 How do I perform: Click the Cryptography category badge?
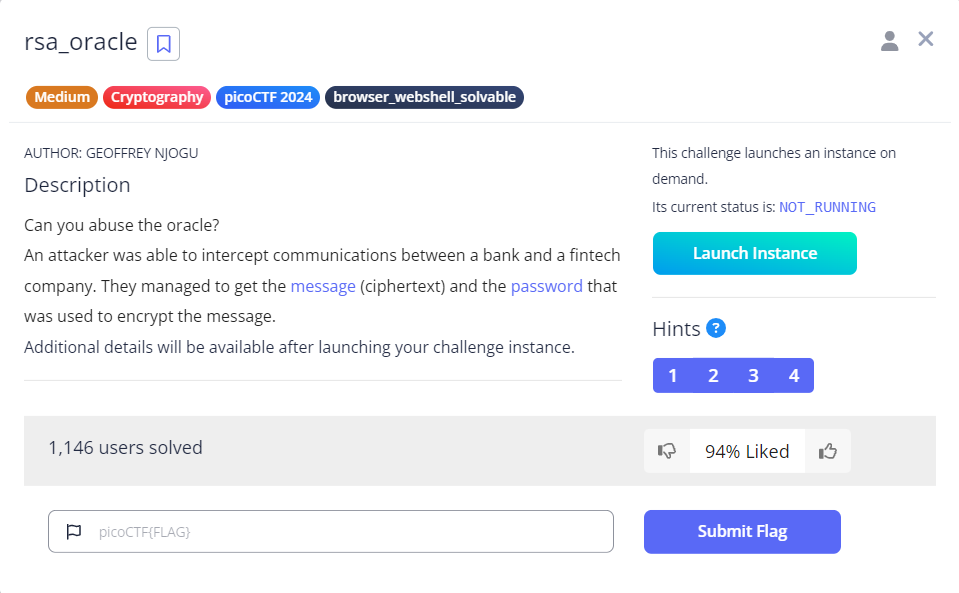156,97
